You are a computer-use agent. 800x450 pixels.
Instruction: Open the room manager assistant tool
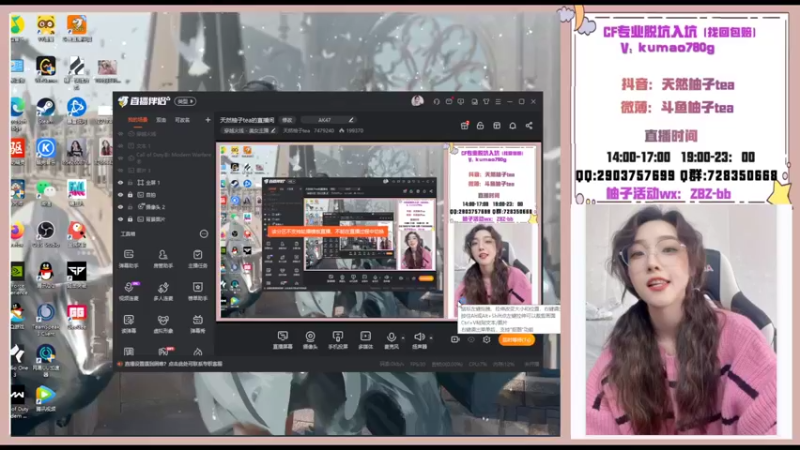click(163, 259)
